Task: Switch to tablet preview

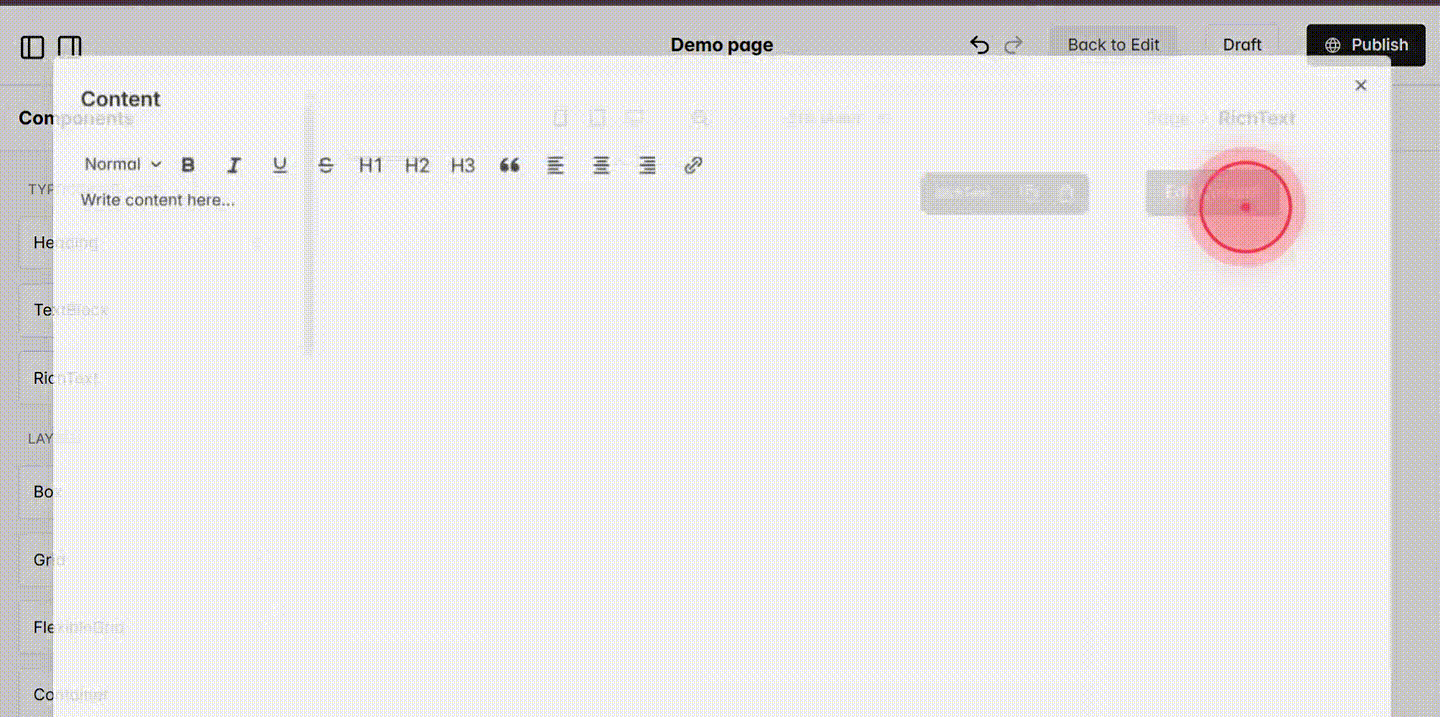Action: tap(597, 117)
